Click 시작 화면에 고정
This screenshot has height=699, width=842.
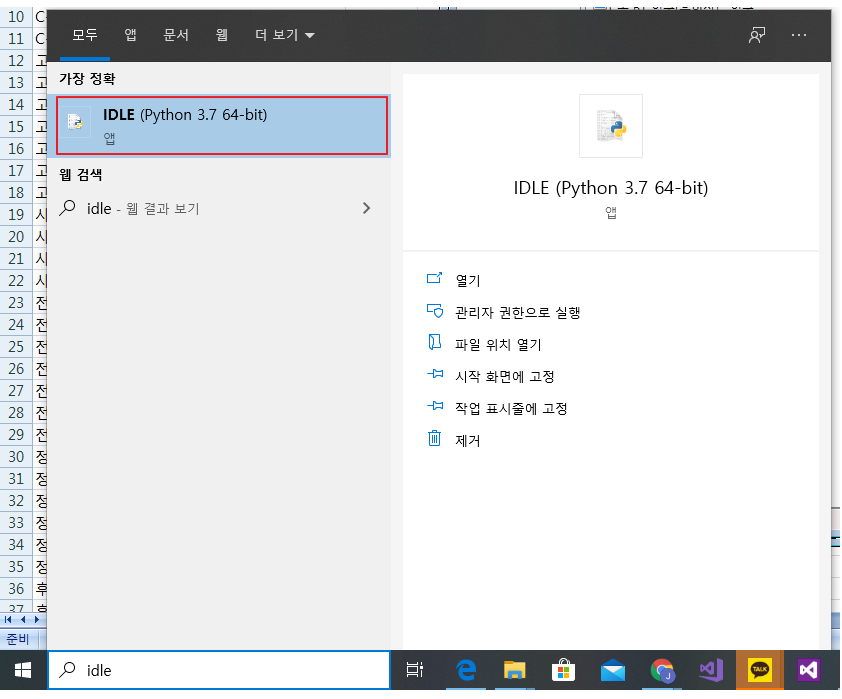(x=505, y=376)
